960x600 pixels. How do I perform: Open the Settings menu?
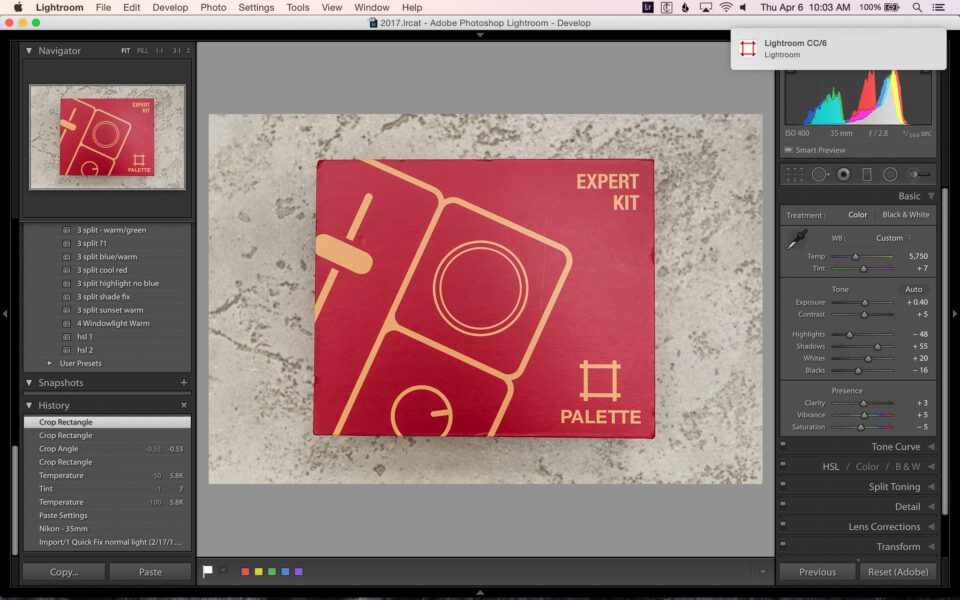tap(256, 7)
